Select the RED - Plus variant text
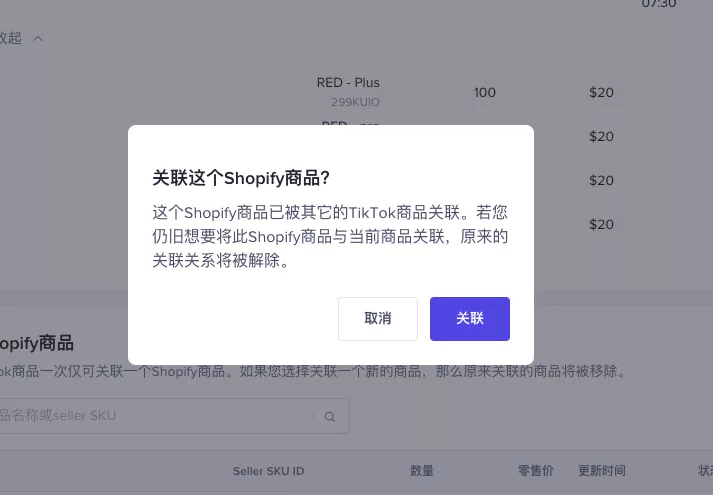 (x=348, y=83)
